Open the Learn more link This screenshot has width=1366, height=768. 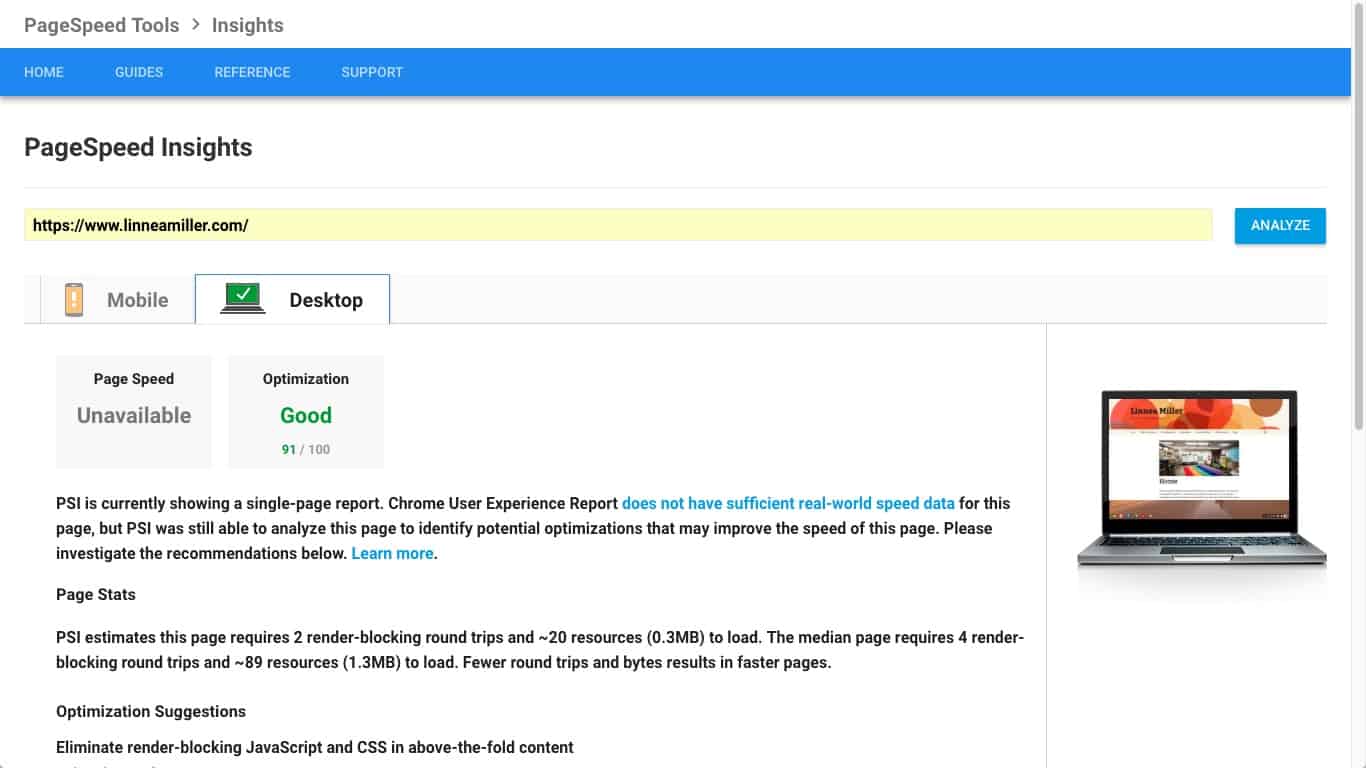pos(392,553)
